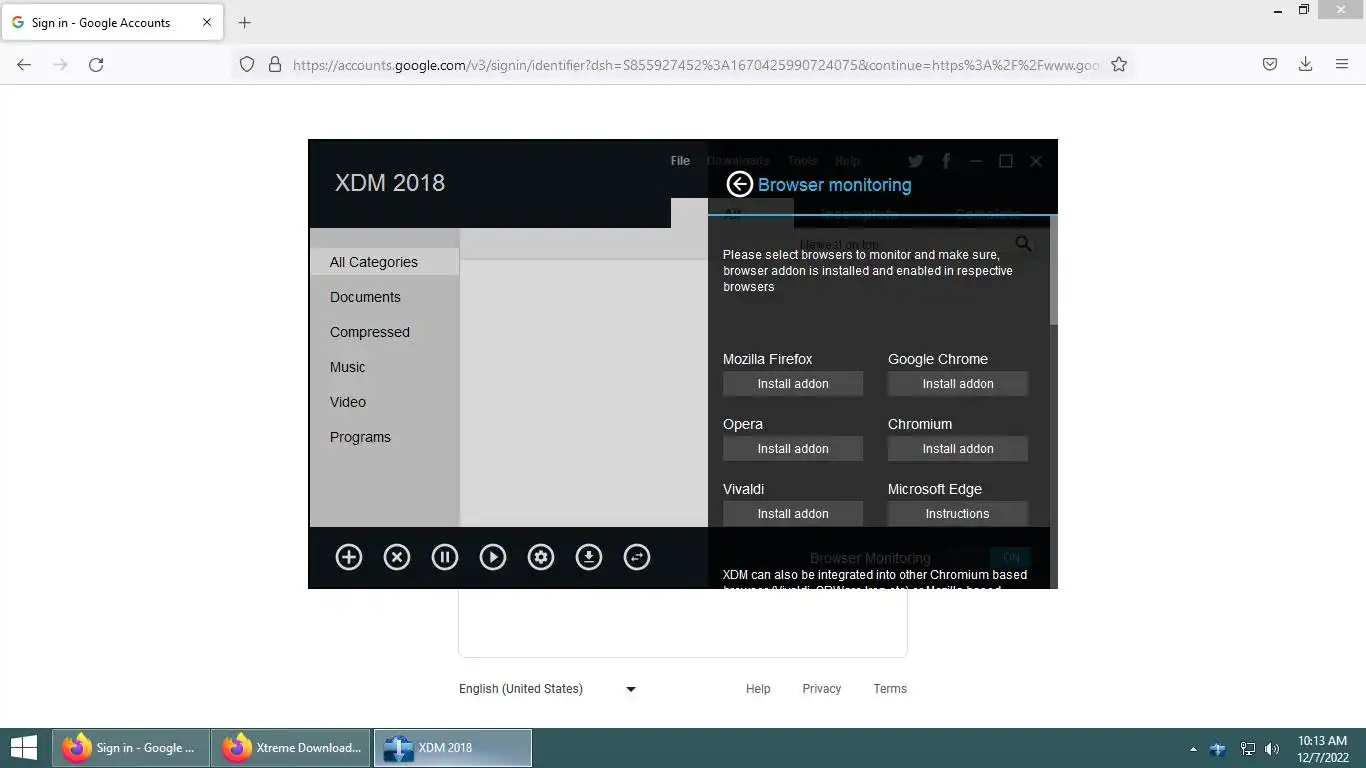Open the taskbar clock showing 10:13 AM
The image size is (1366, 768).
tap(1322, 748)
